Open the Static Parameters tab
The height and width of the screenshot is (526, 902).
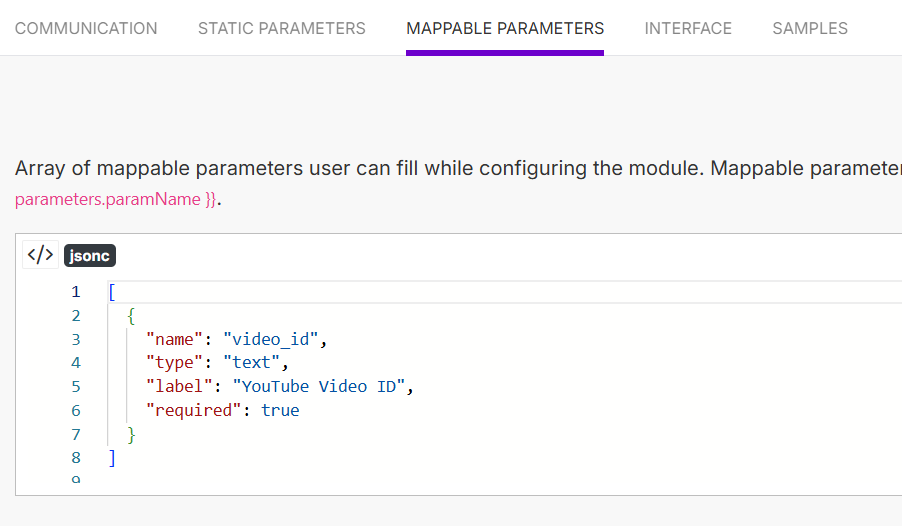click(282, 28)
